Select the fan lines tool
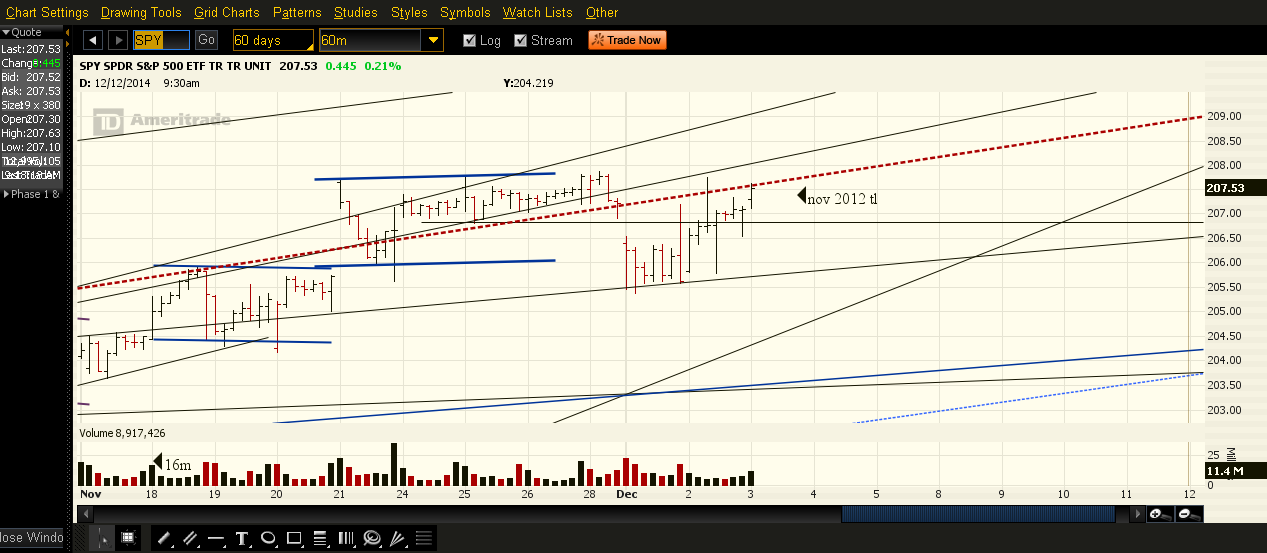Screen dimensions: 1267x553 click(397, 538)
